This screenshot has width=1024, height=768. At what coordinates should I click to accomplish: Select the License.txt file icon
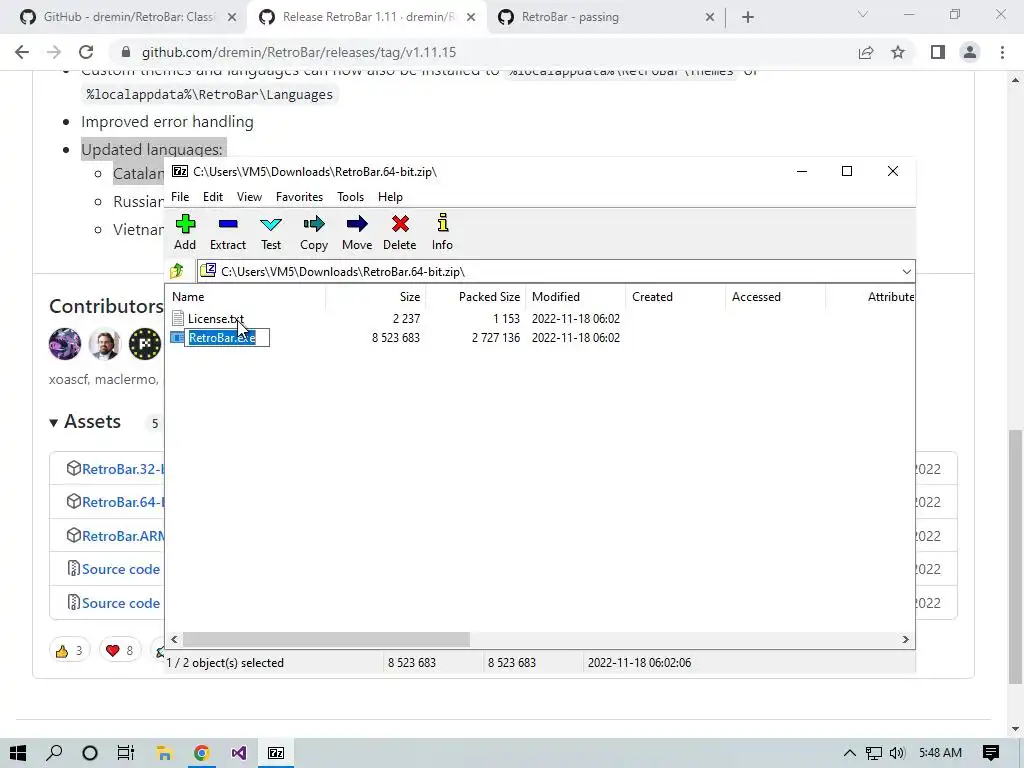178,318
